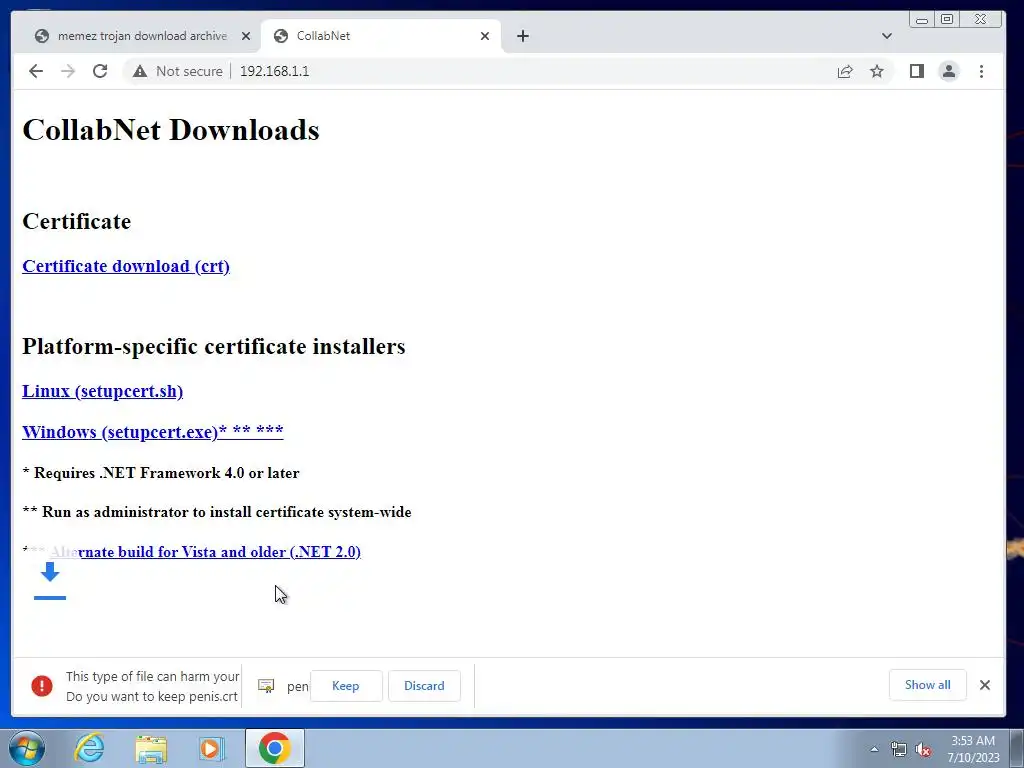Toggle the browser side panel

[916, 71]
